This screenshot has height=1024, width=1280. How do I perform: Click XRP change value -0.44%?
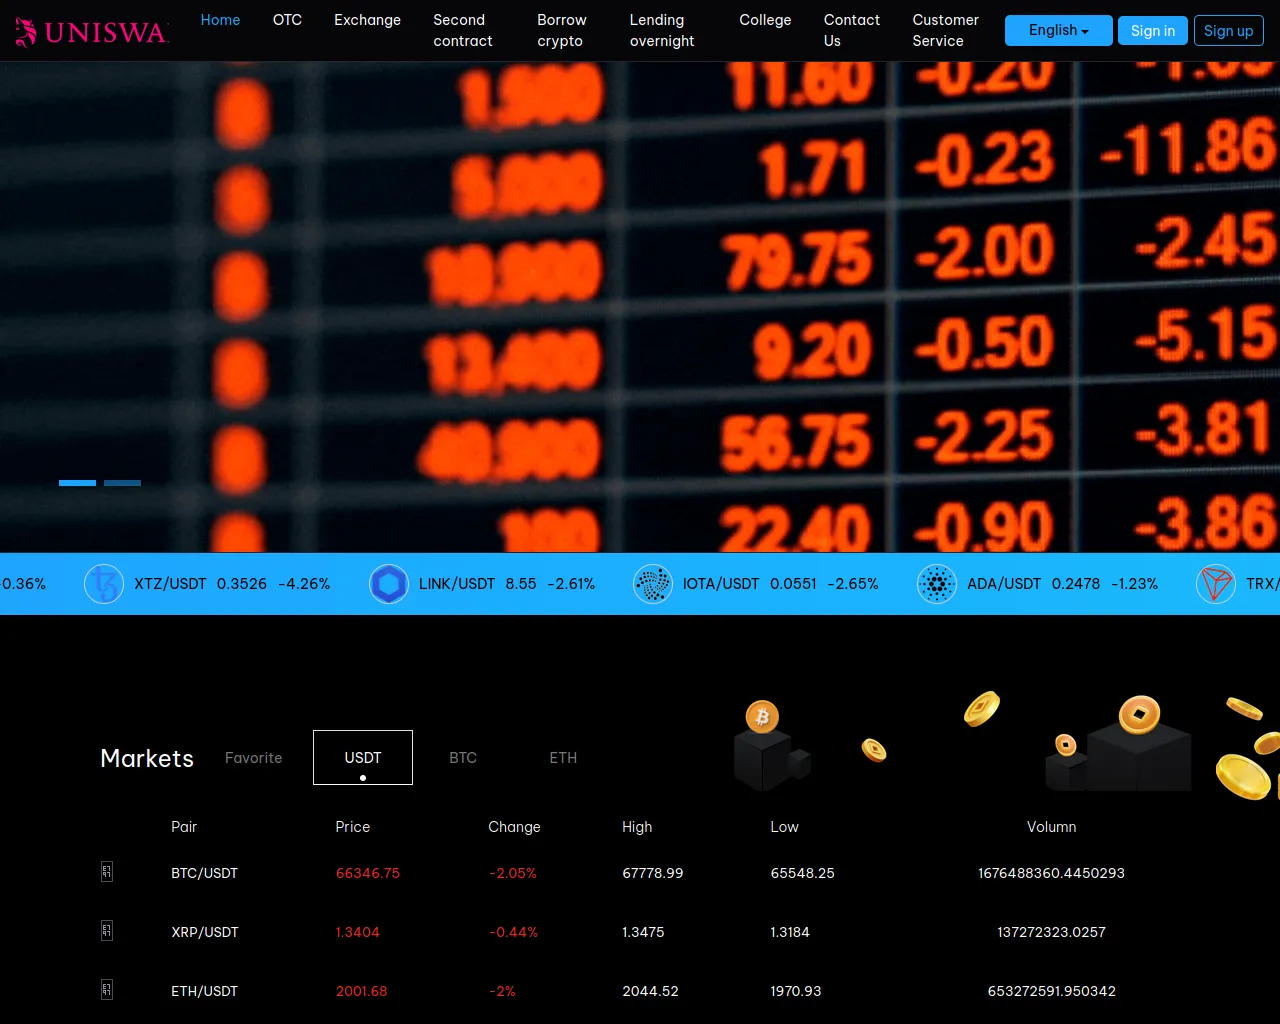point(514,932)
